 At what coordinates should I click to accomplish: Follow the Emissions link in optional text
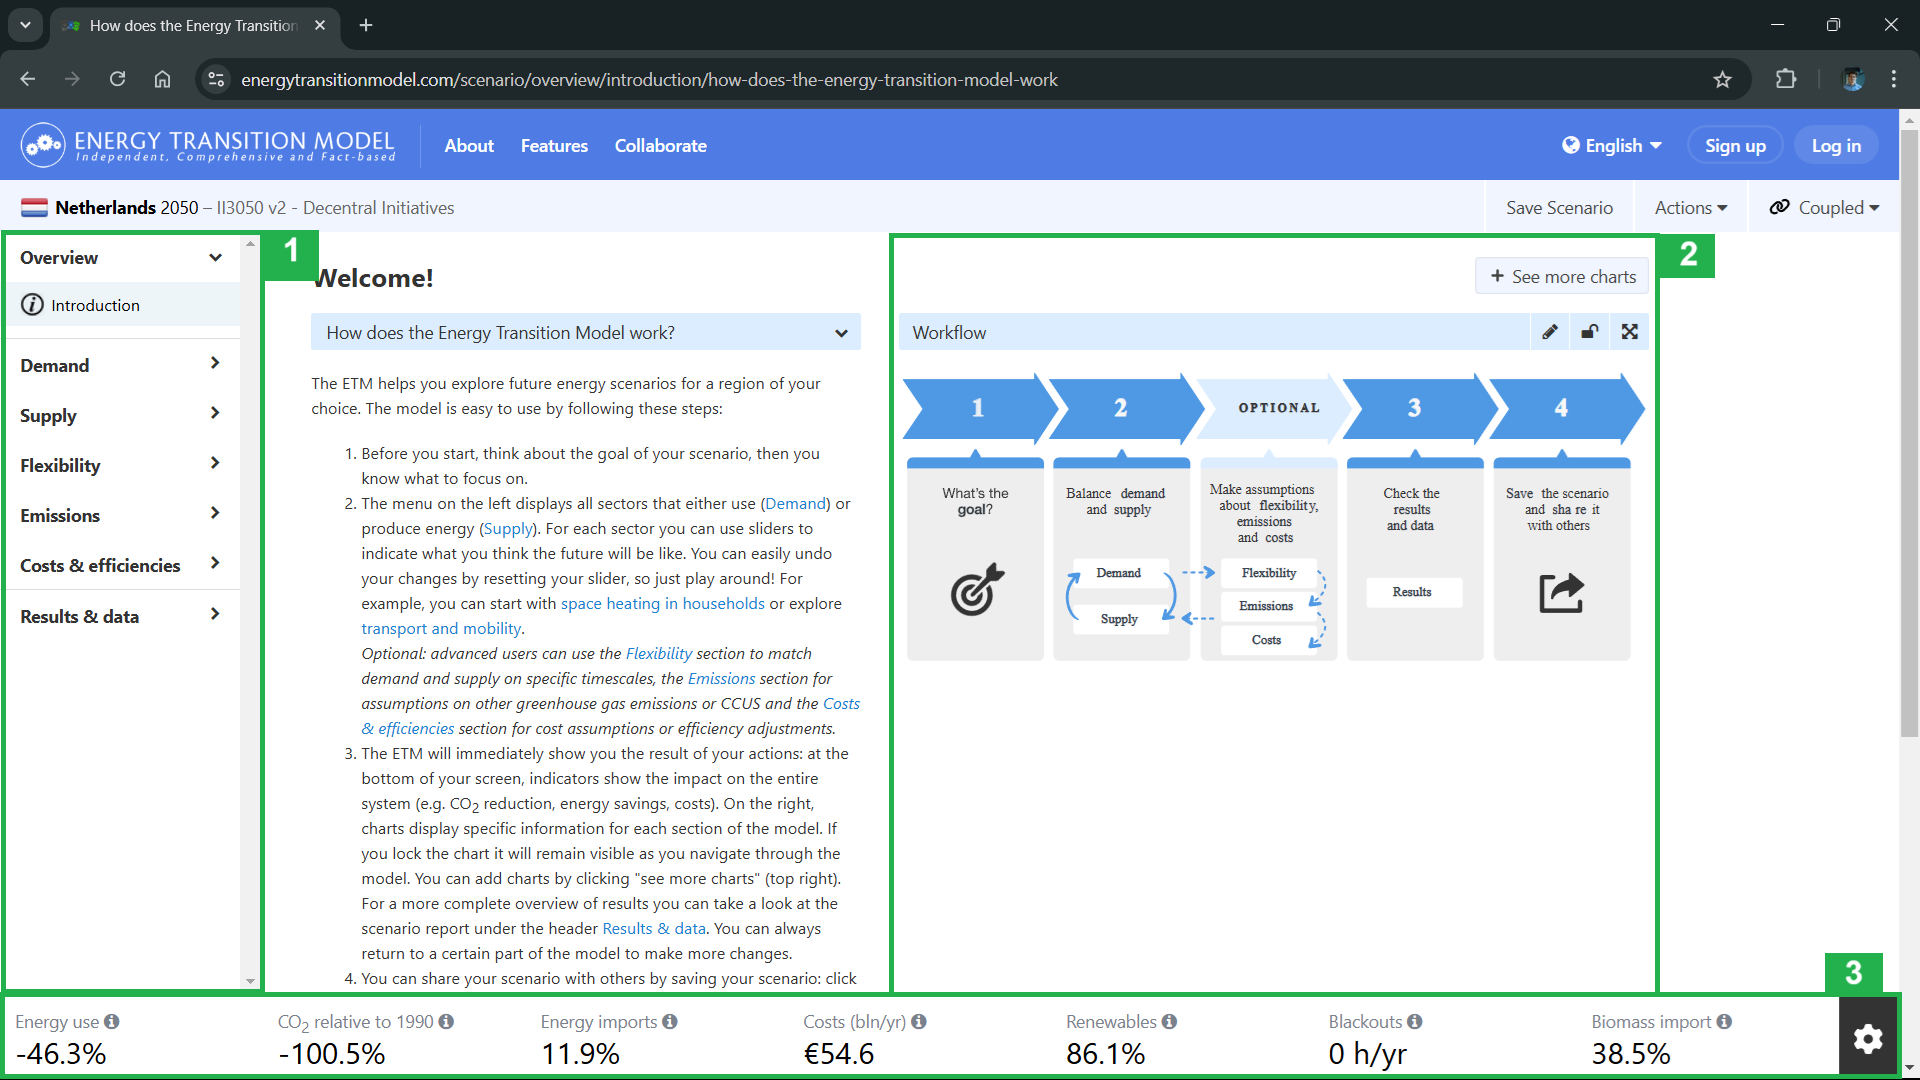pyautogui.click(x=721, y=678)
